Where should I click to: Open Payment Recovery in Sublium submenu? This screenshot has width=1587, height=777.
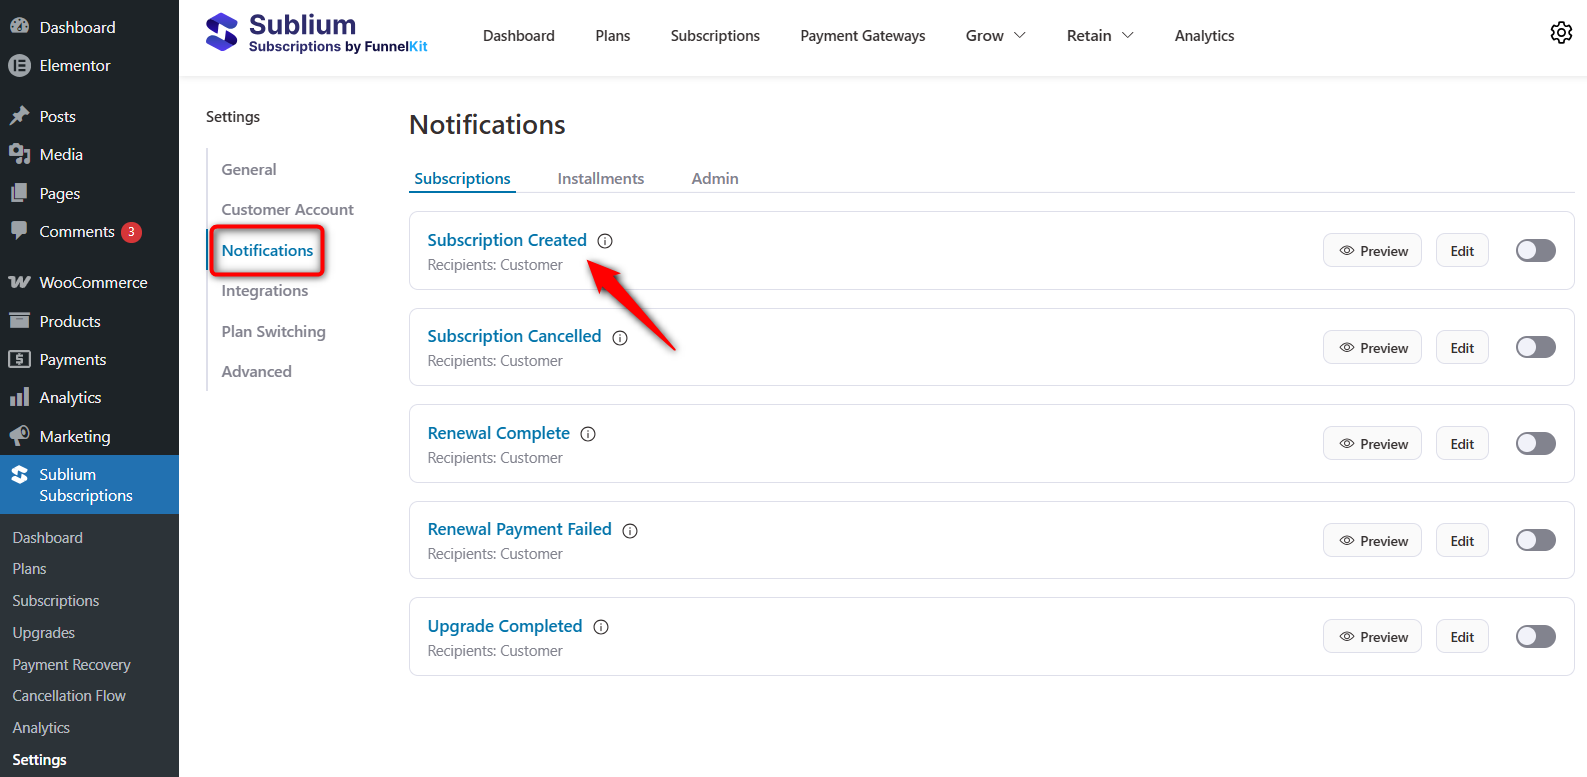tap(71, 665)
